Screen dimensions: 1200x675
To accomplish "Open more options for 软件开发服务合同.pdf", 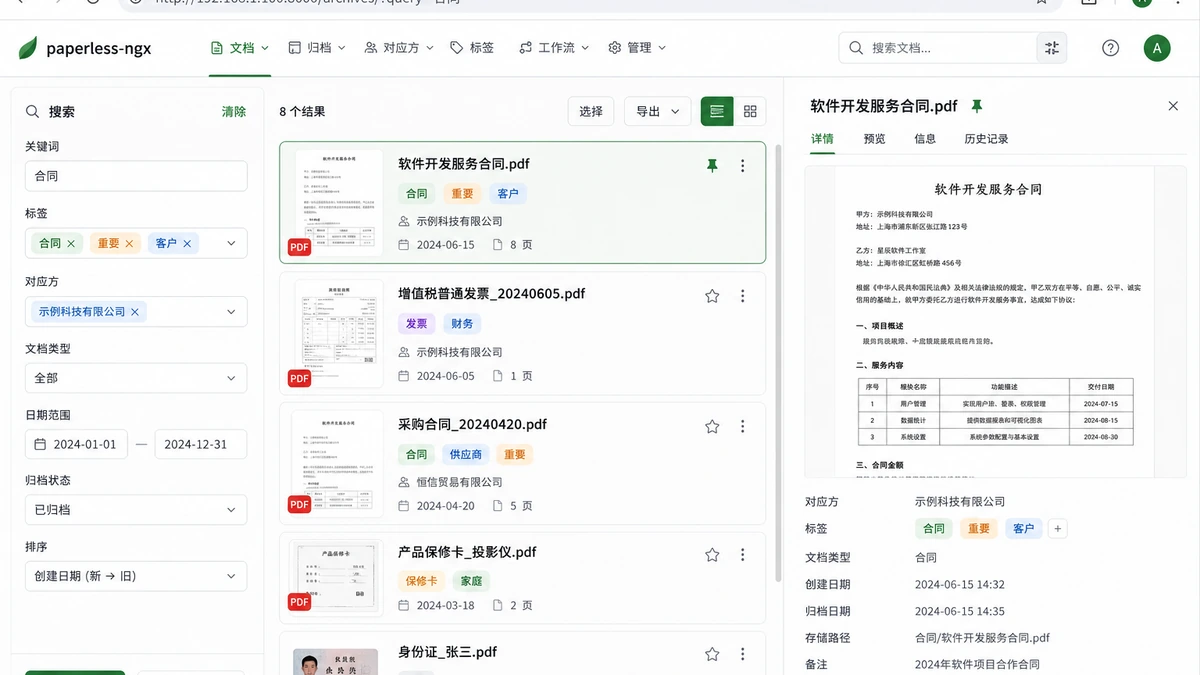I will click(x=742, y=166).
